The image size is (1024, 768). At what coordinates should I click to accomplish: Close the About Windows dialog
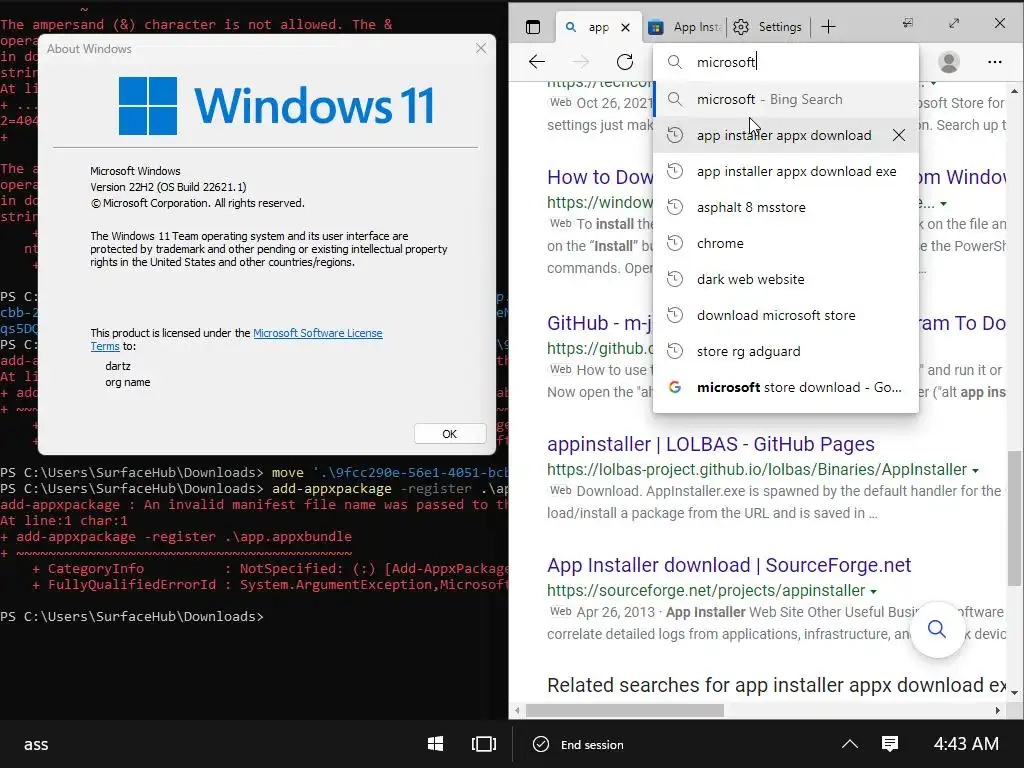coord(481,48)
